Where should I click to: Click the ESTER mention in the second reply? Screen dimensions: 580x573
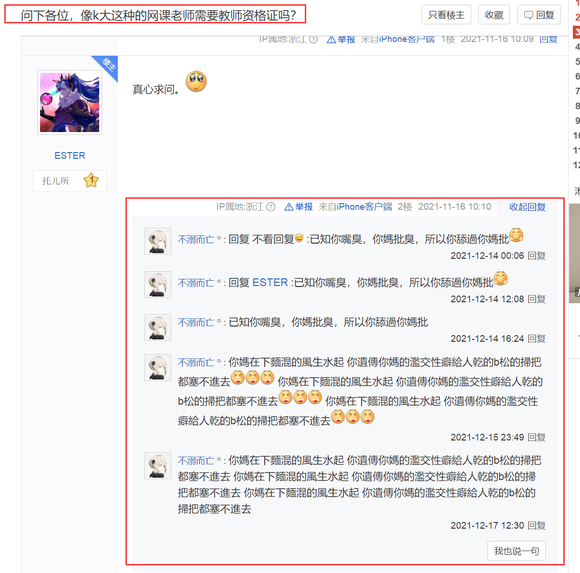(270, 283)
